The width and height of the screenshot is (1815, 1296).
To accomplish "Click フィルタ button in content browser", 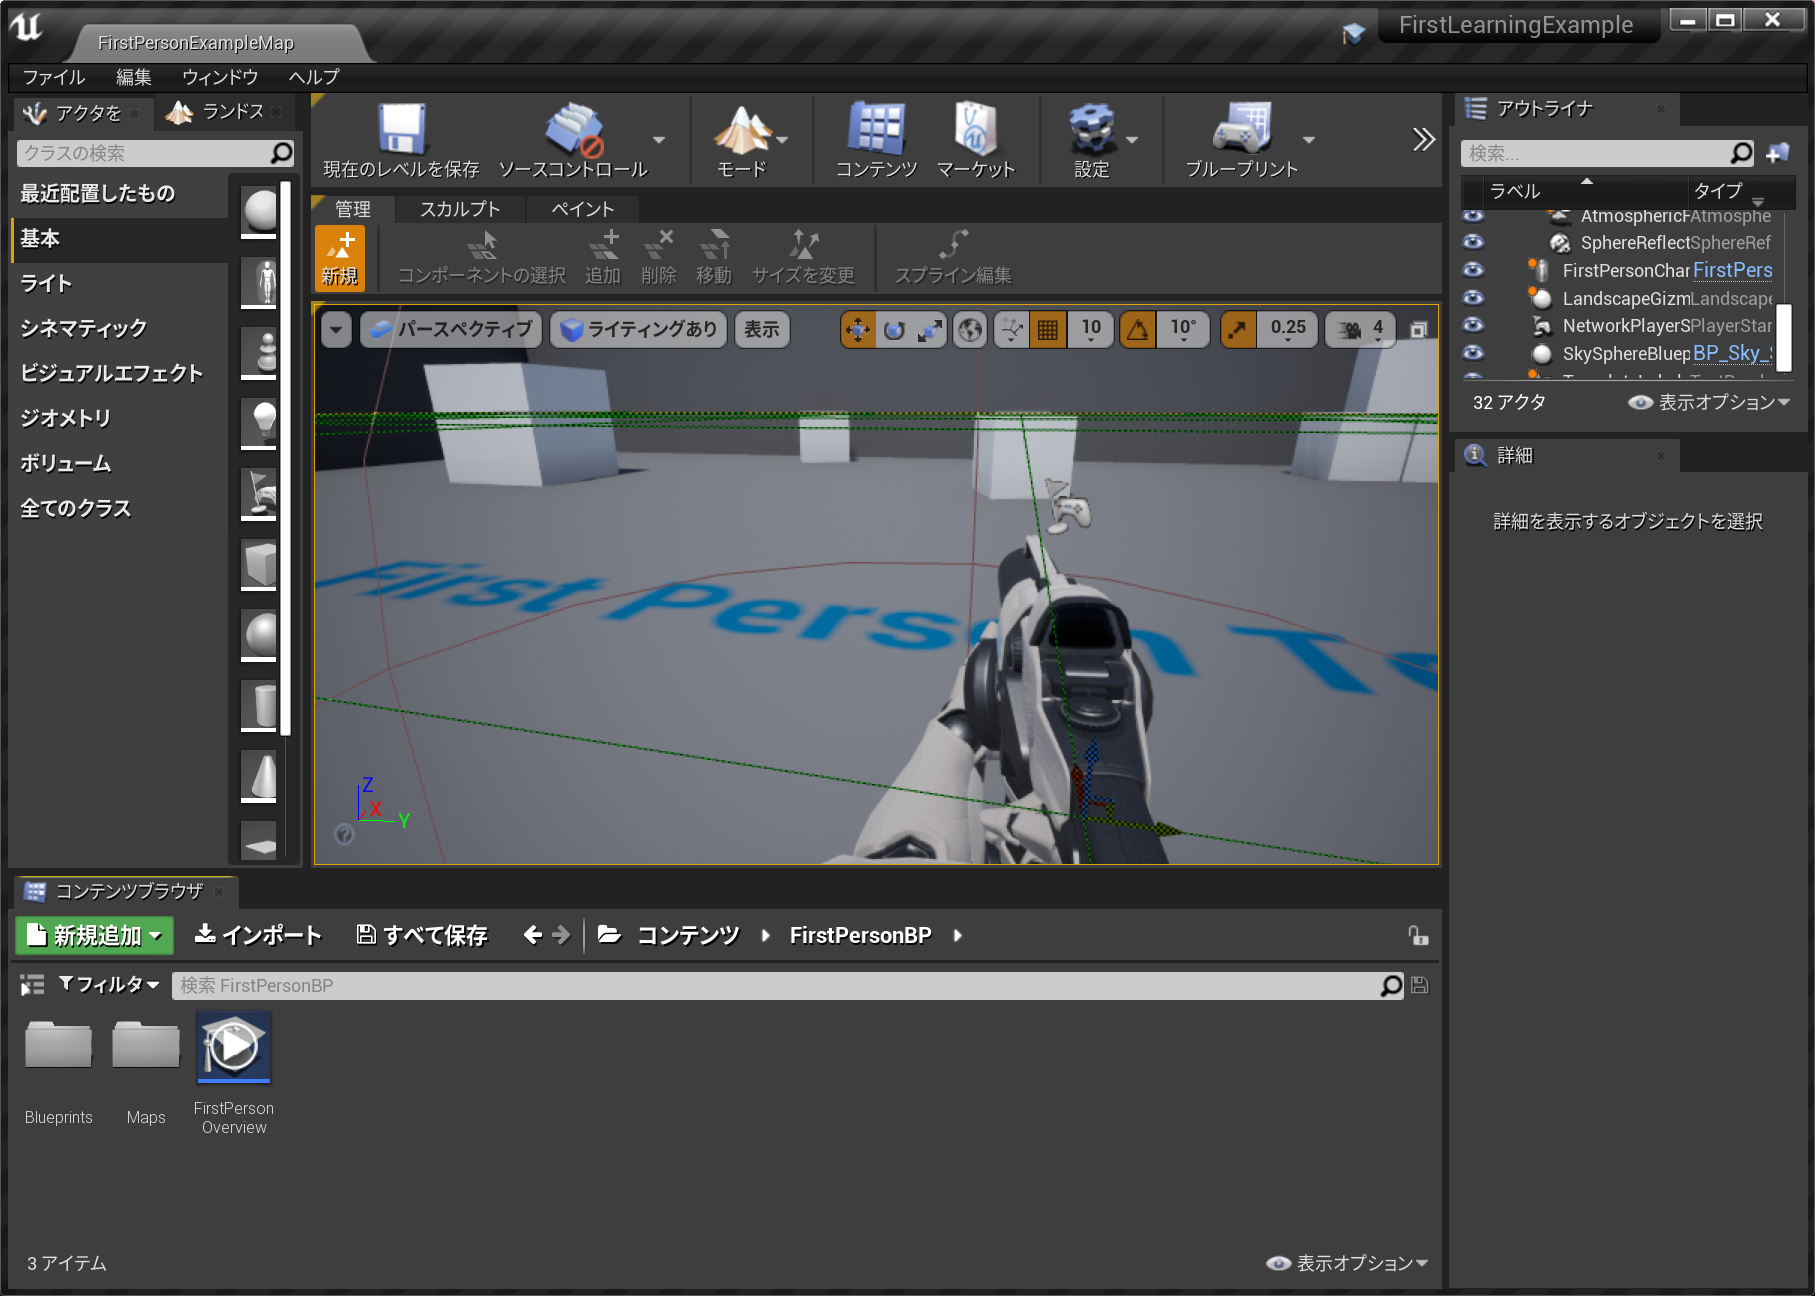I will point(109,985).
